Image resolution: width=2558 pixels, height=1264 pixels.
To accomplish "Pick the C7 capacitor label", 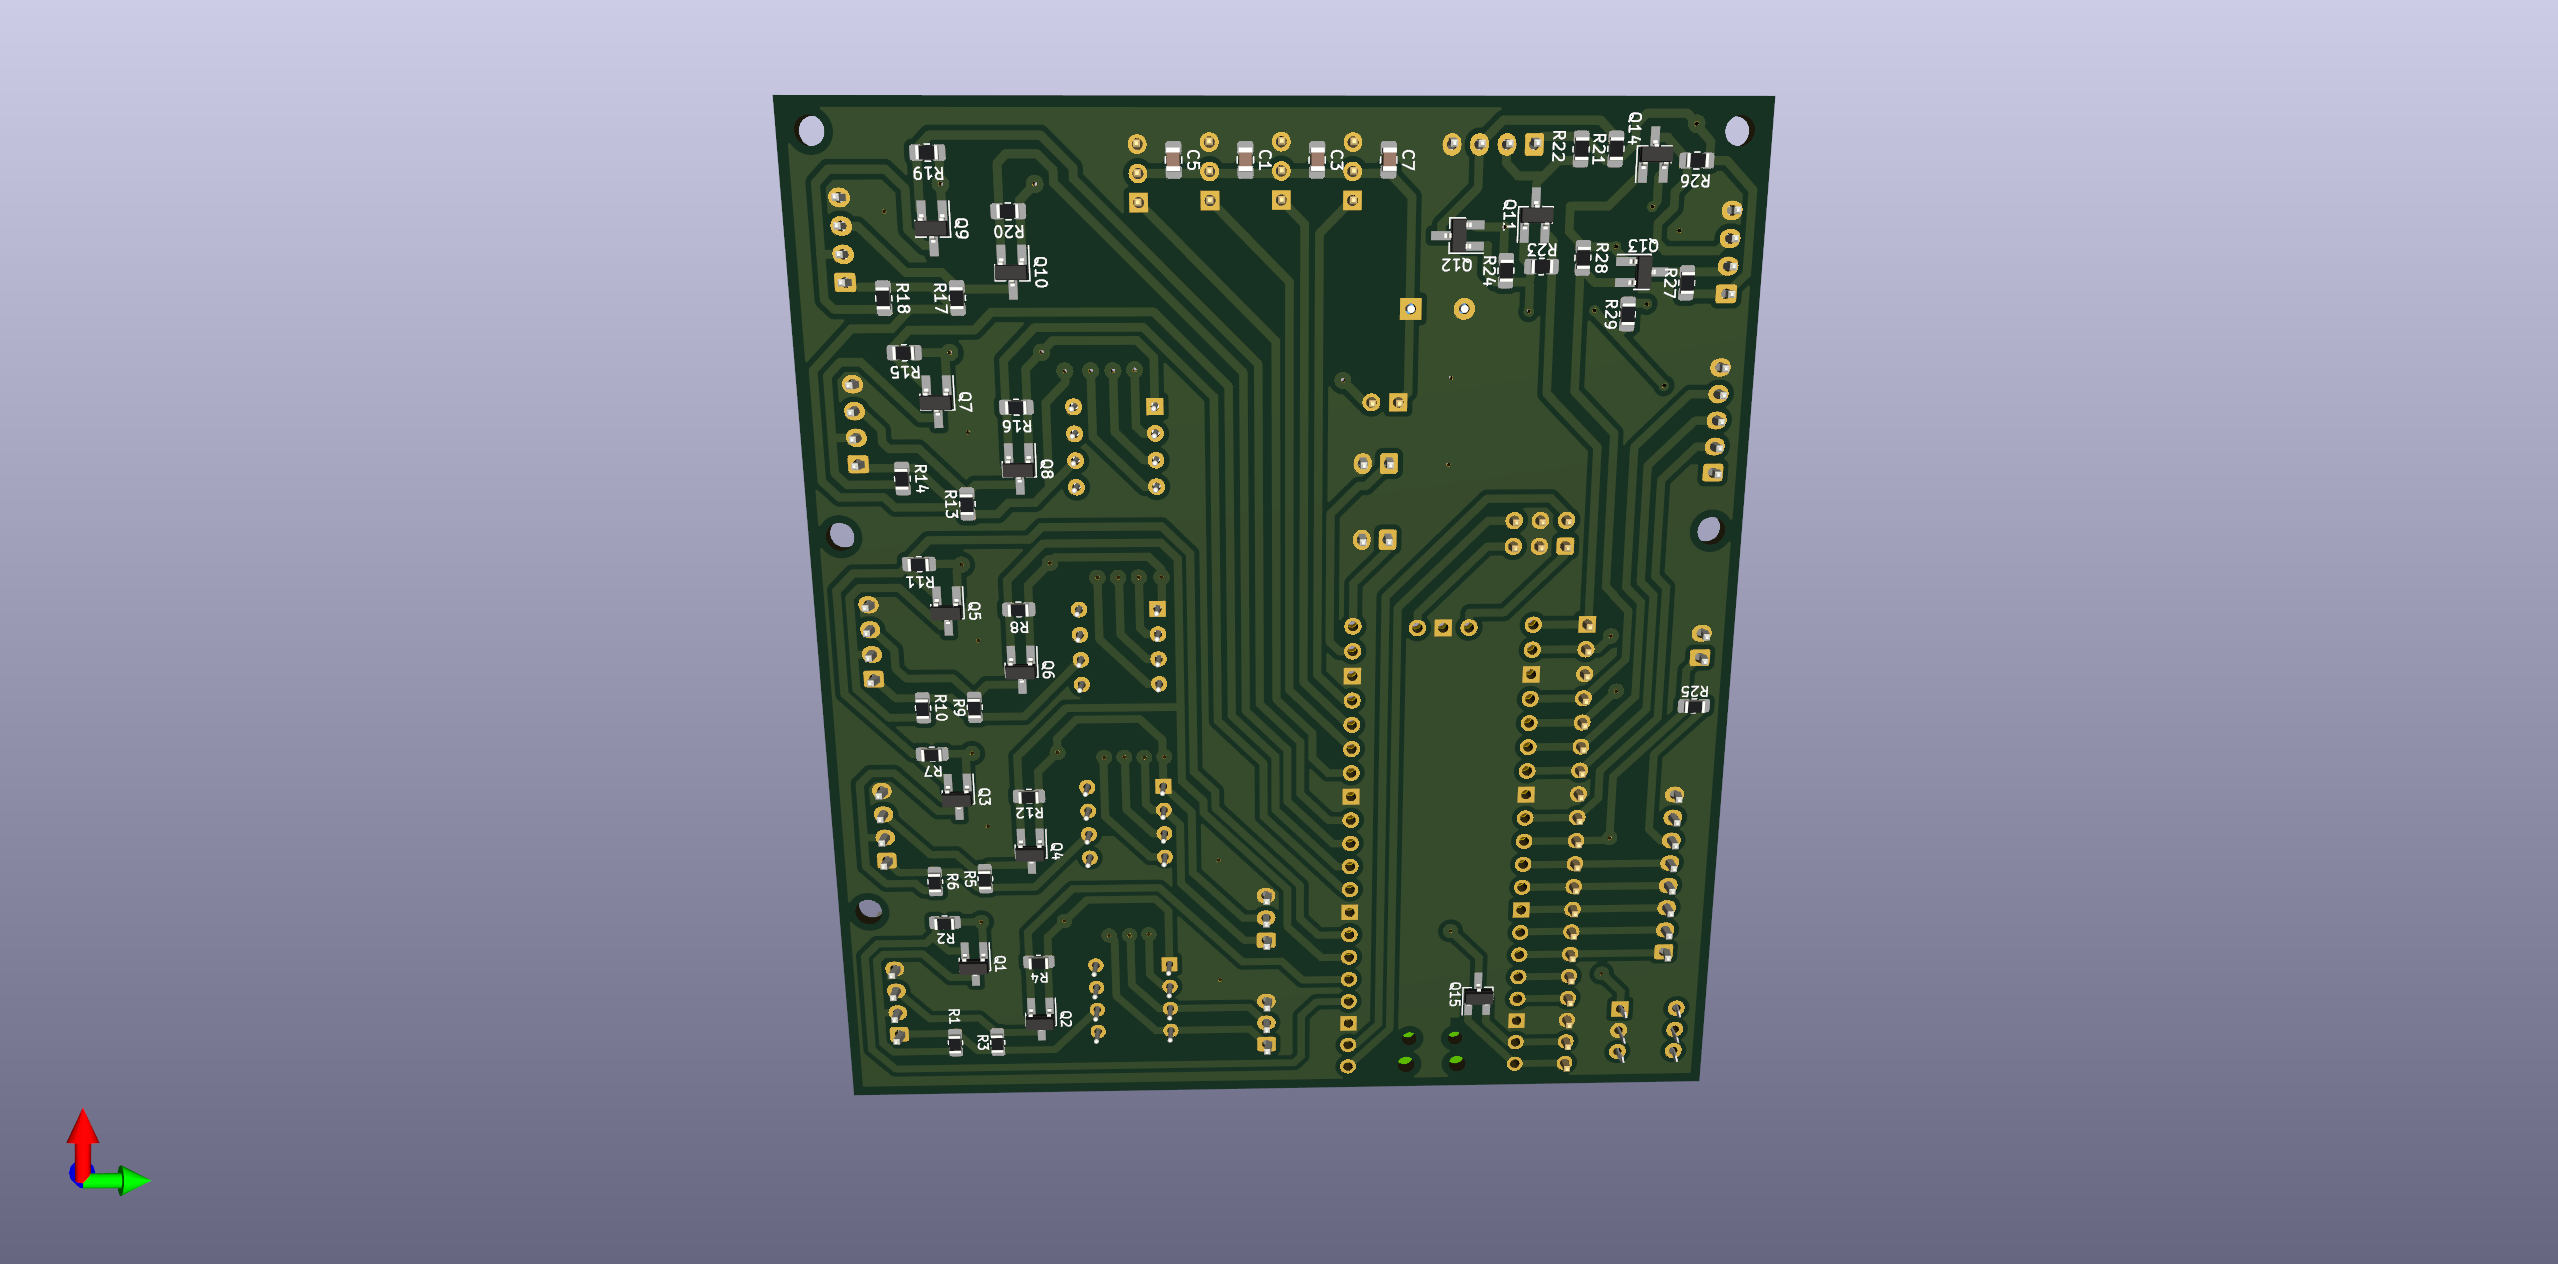I will click(x=1408, y=160).
